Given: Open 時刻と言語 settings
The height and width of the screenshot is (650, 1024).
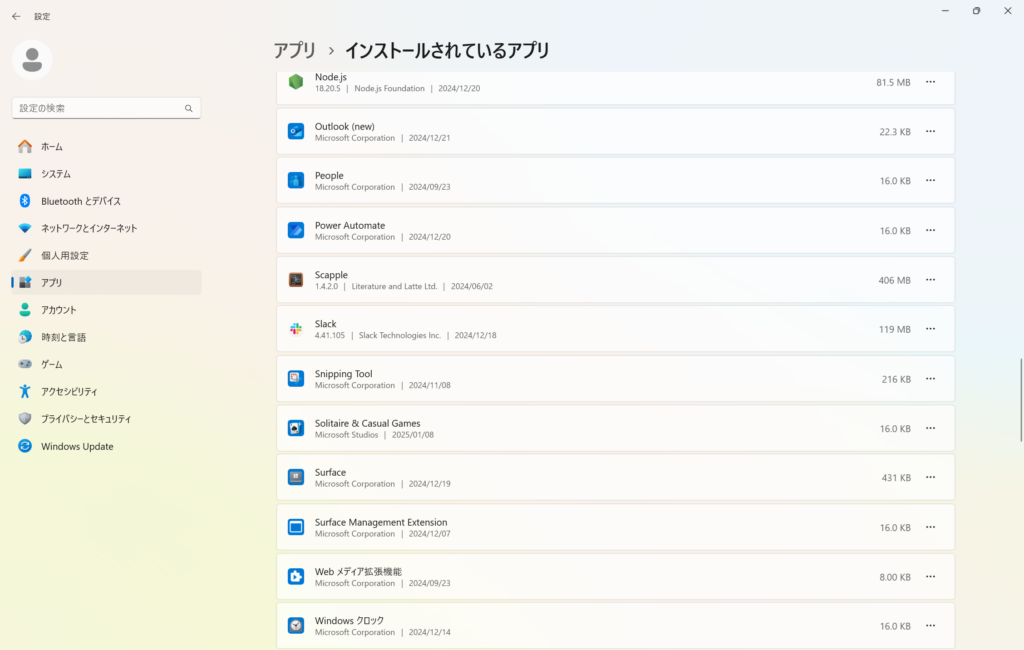Looking at the screenshot, I should pyautogui.click(x=106, y=337).
